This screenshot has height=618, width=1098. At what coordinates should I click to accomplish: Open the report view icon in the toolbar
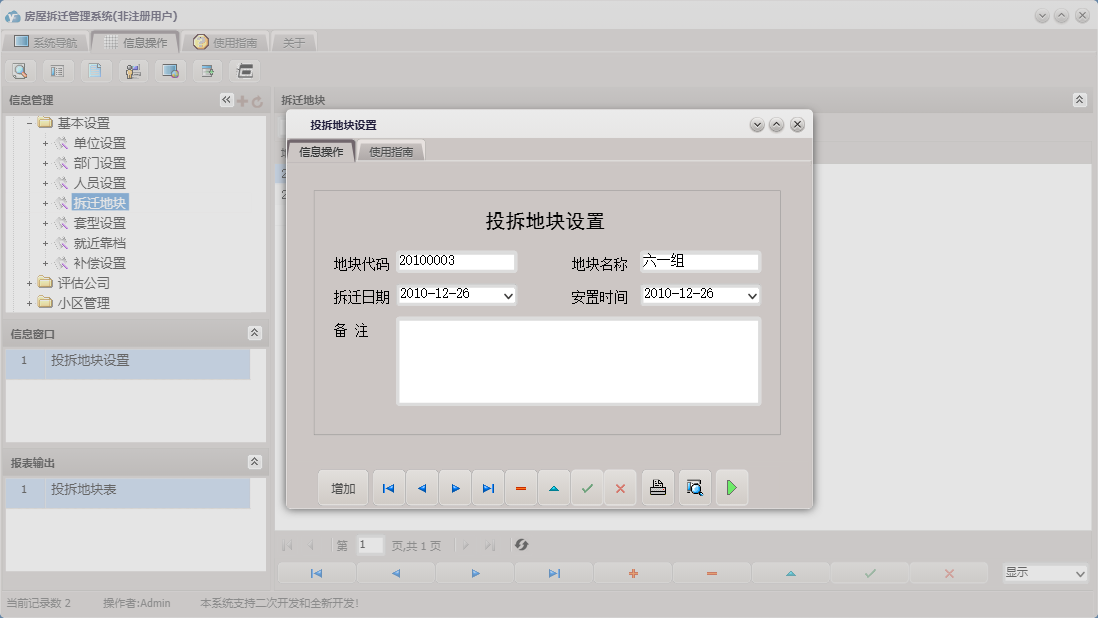57,70
